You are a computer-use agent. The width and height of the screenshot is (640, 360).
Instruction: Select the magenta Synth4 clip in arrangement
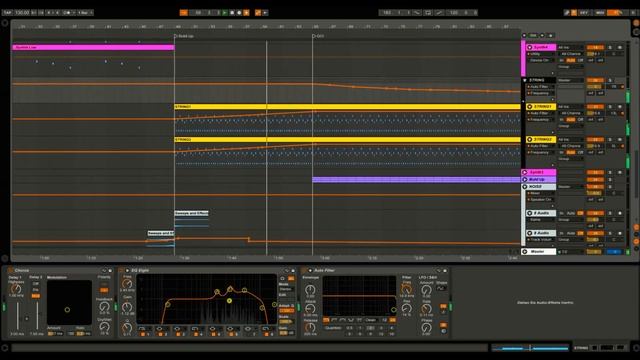tap(93, 47)
